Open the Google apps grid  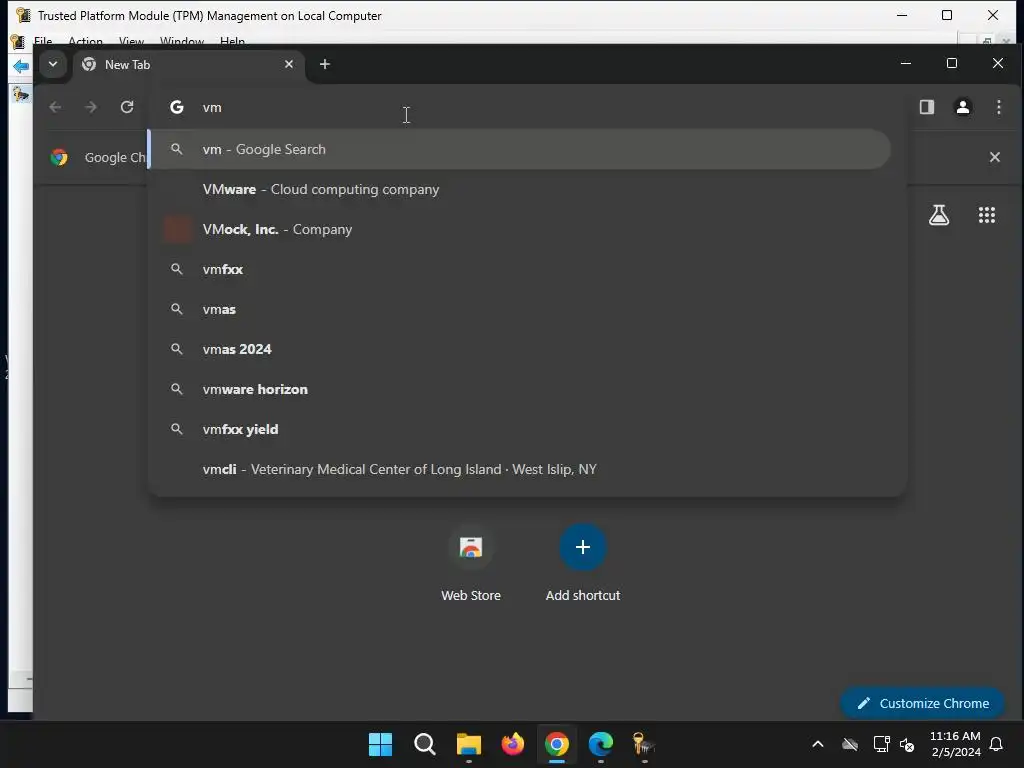(x=987, y=215)
